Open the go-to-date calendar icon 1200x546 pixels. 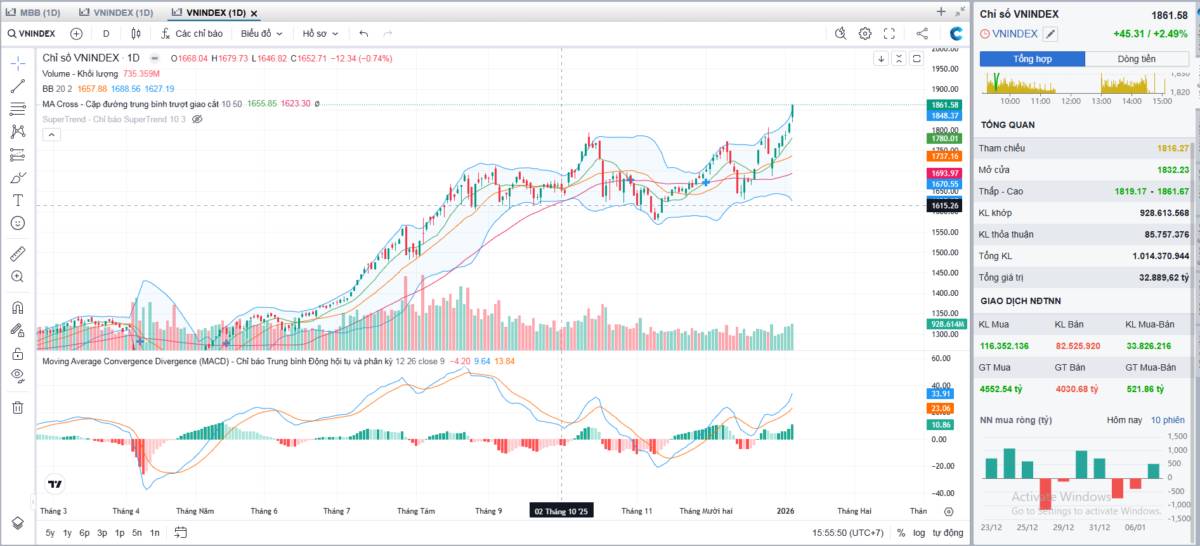tap(181, 532)
